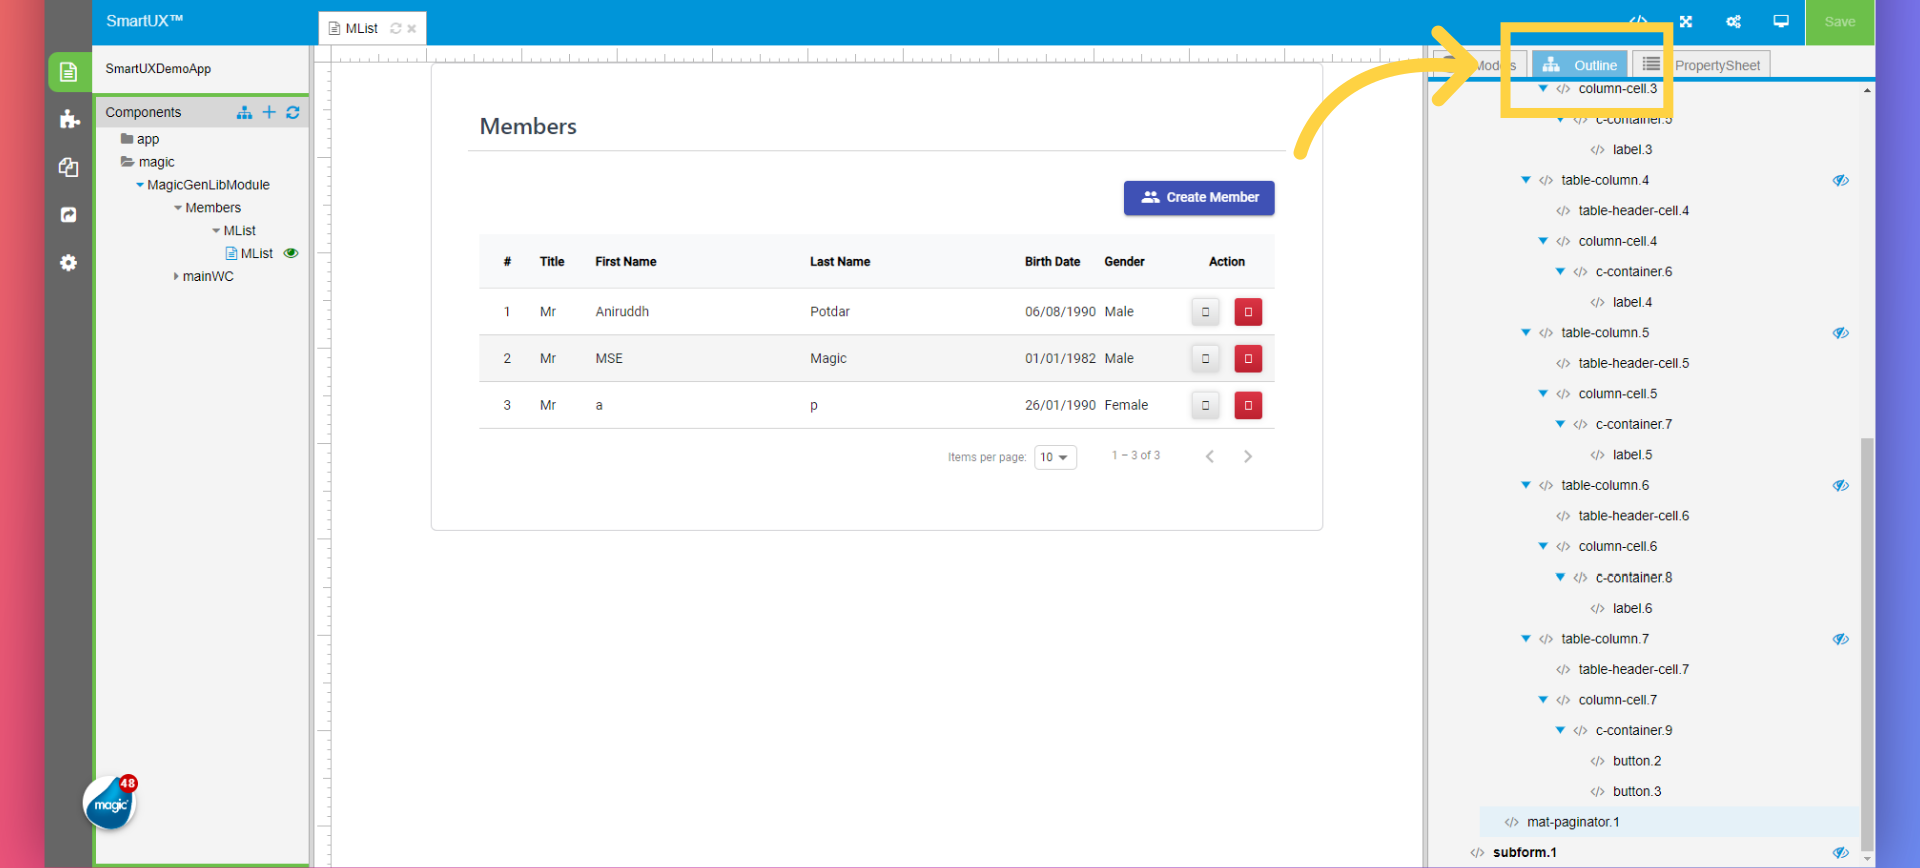The height and width of the screenshot is (868, 1920).
Task: Toggle the green eye next to MList
Action: (291, 254)
